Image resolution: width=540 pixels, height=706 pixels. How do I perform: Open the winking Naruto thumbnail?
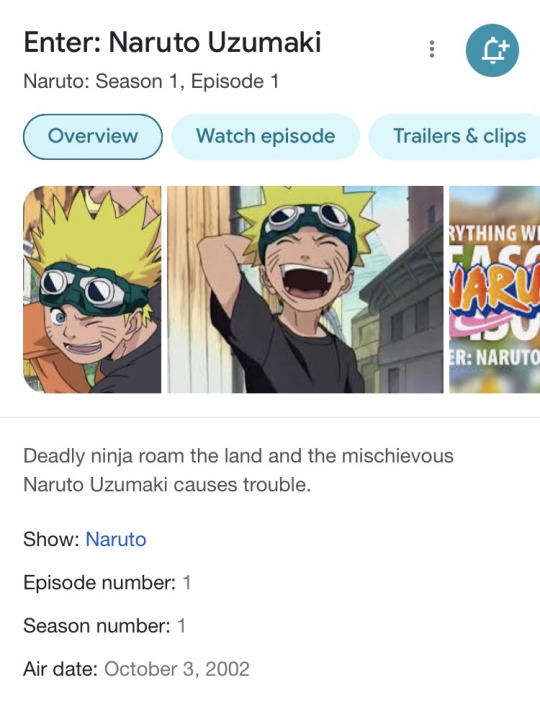click(92, 290)
